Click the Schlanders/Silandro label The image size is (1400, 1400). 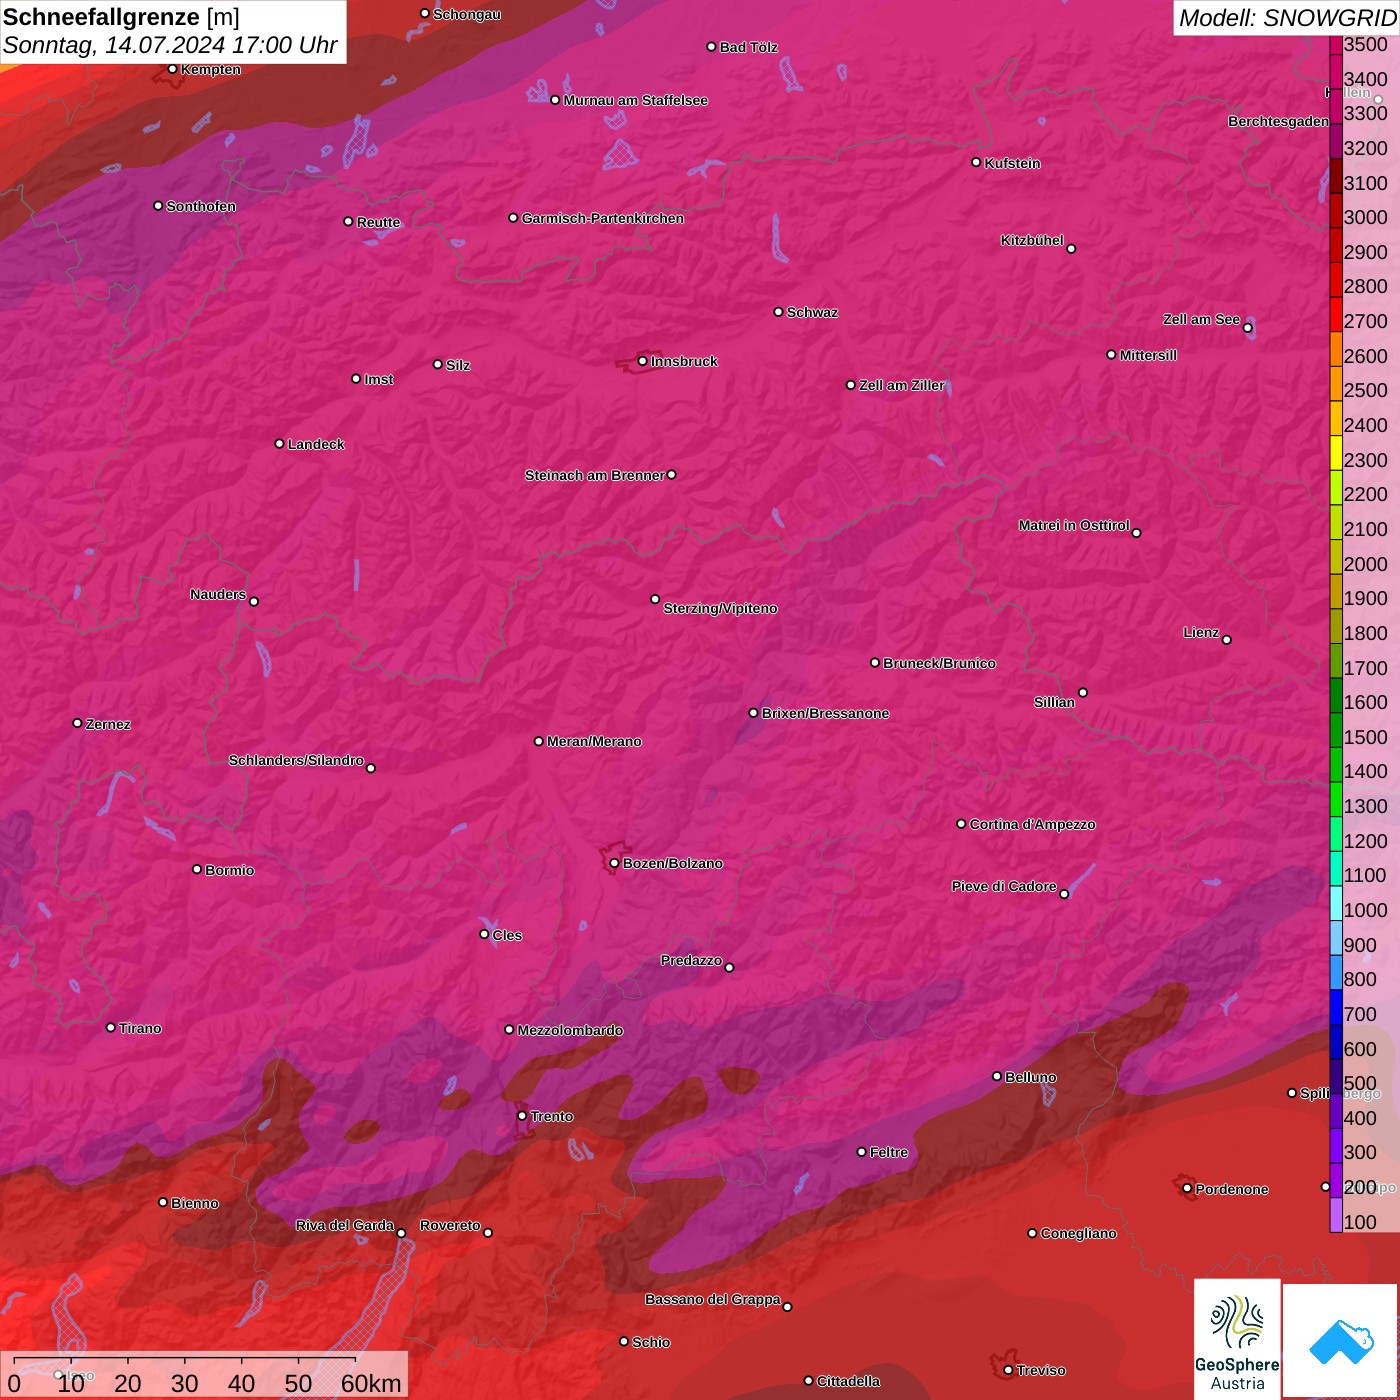(x=296, y=760)
